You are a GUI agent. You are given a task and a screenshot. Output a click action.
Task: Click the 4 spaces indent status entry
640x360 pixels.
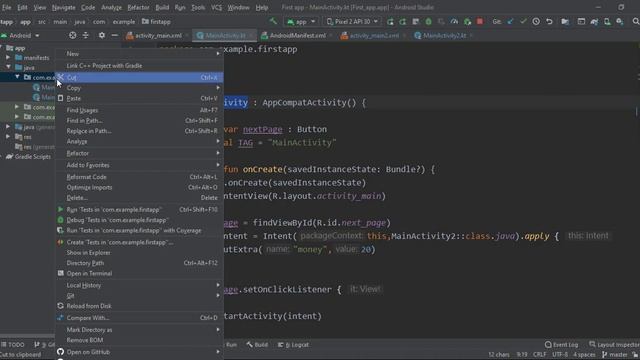click(x=584, y=355)
